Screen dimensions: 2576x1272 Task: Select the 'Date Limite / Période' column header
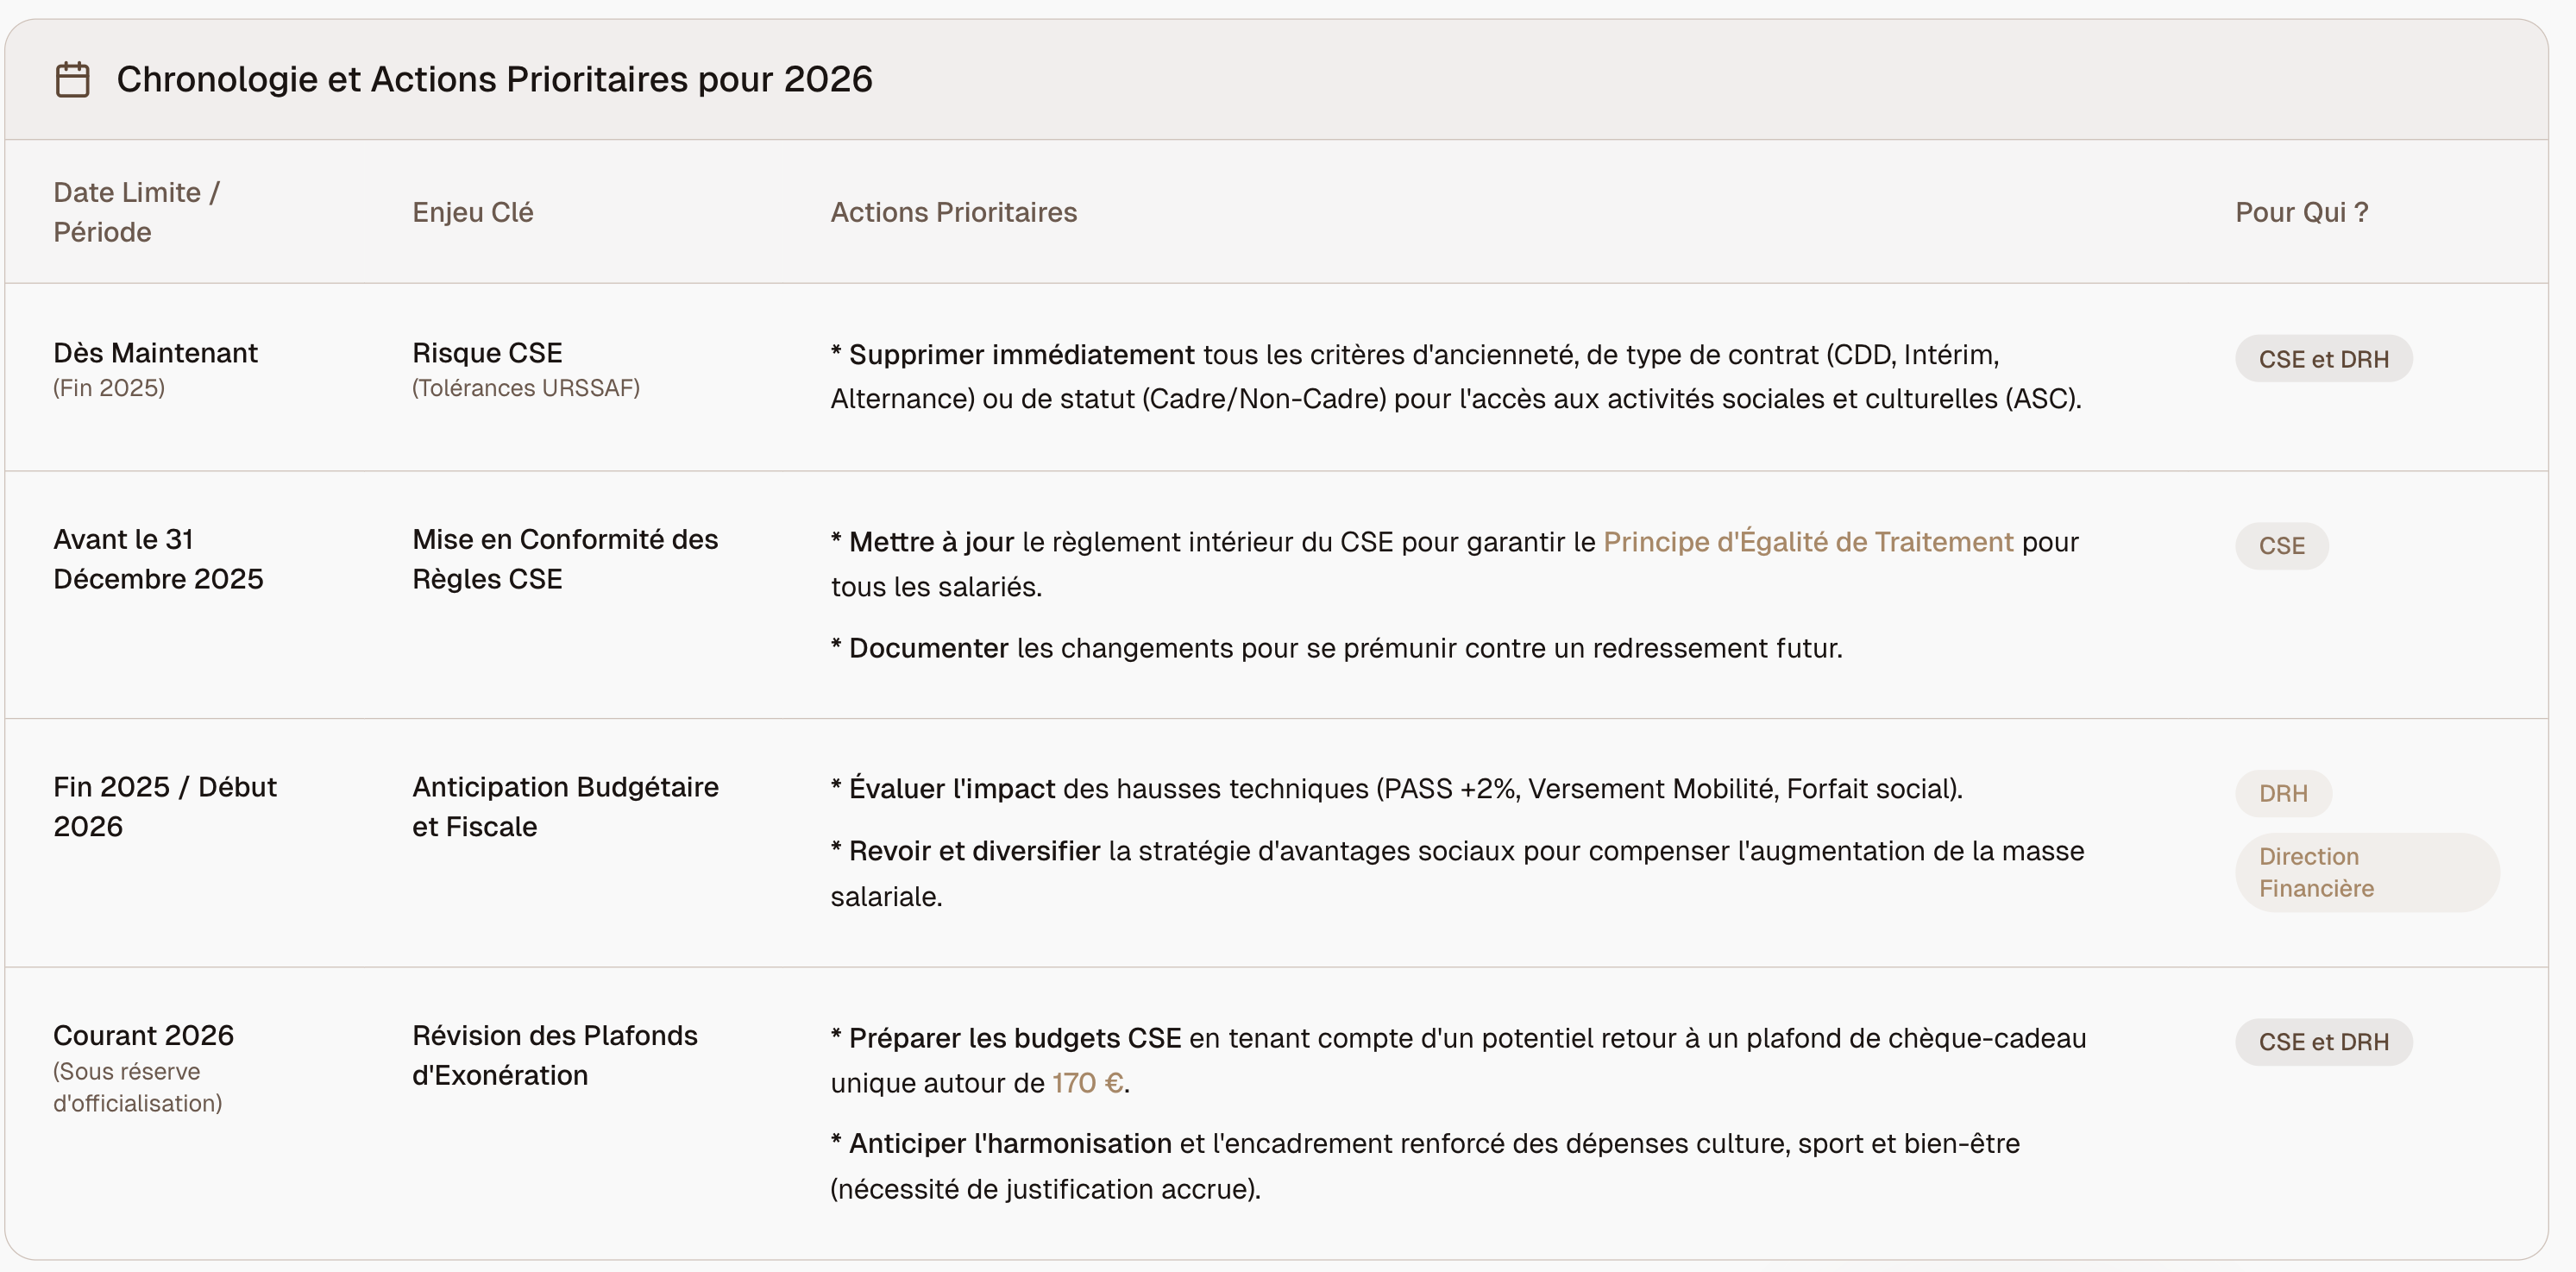136,212
